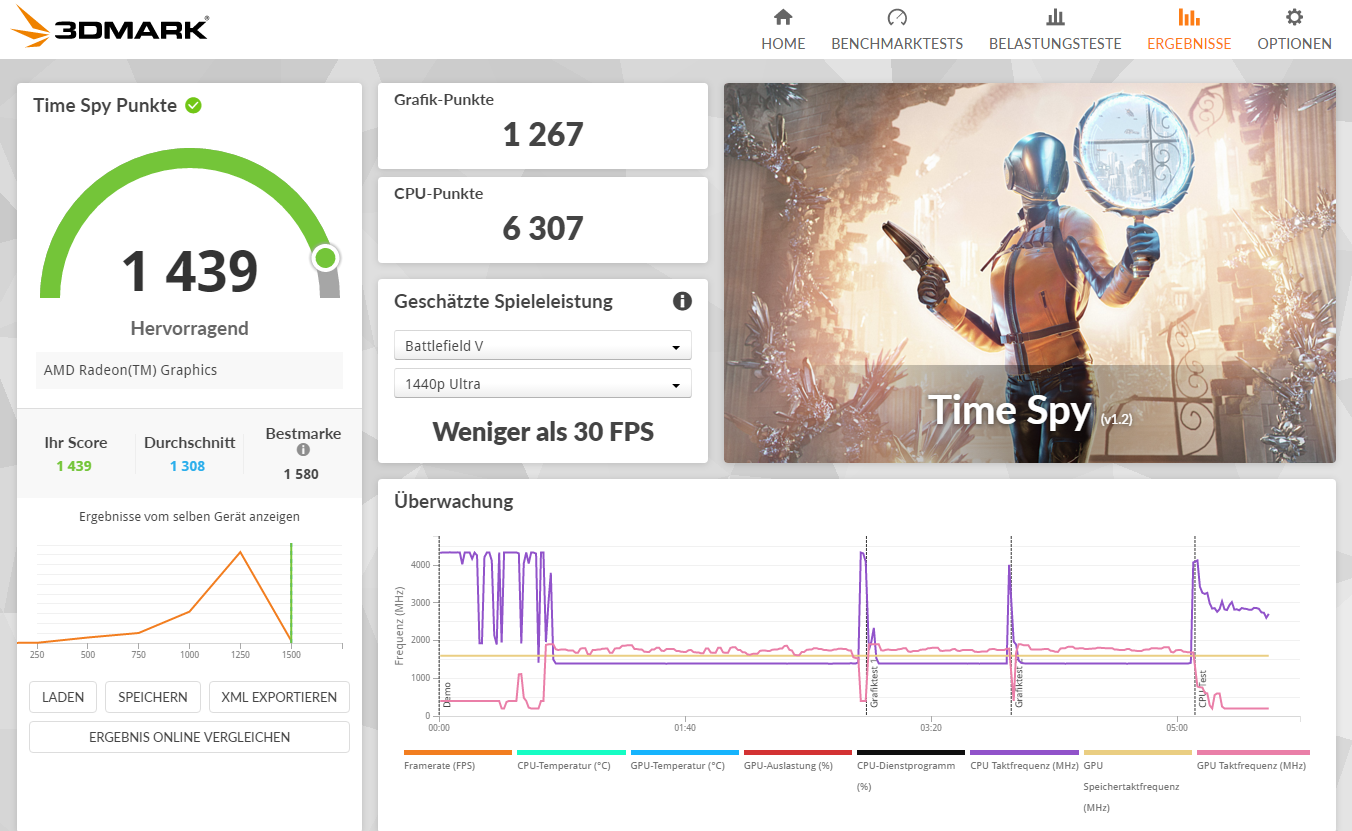Click the info icon under Bestmarke

[x=303, y=450]
